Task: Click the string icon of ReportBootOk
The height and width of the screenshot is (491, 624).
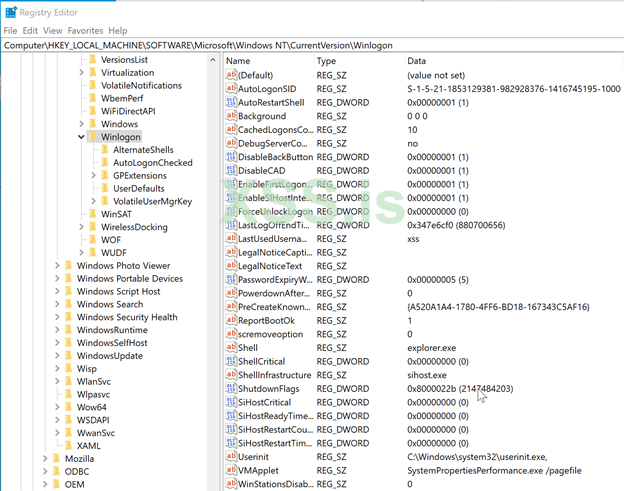Action: tap(231, 320)
